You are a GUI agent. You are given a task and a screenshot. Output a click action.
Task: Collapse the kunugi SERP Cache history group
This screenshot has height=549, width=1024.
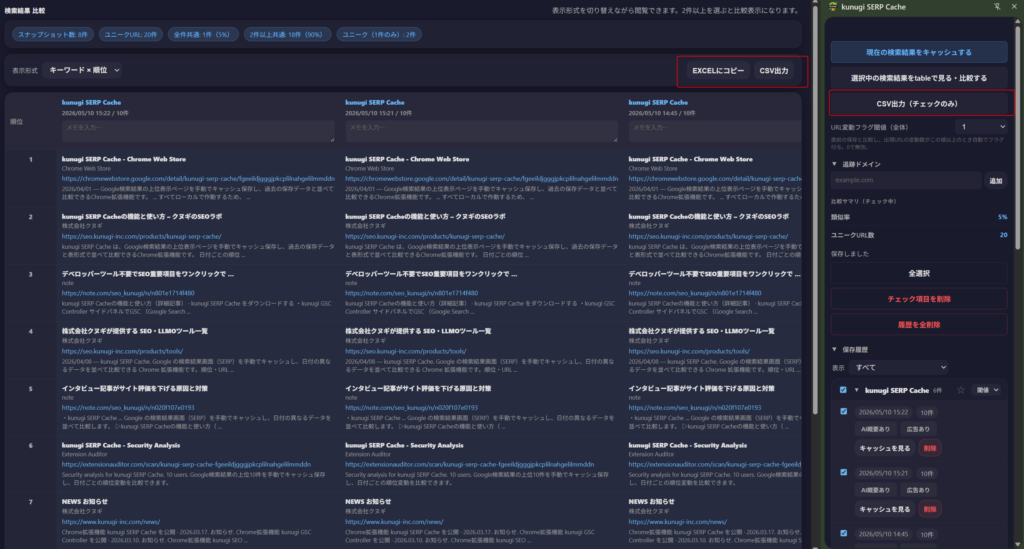857,390
